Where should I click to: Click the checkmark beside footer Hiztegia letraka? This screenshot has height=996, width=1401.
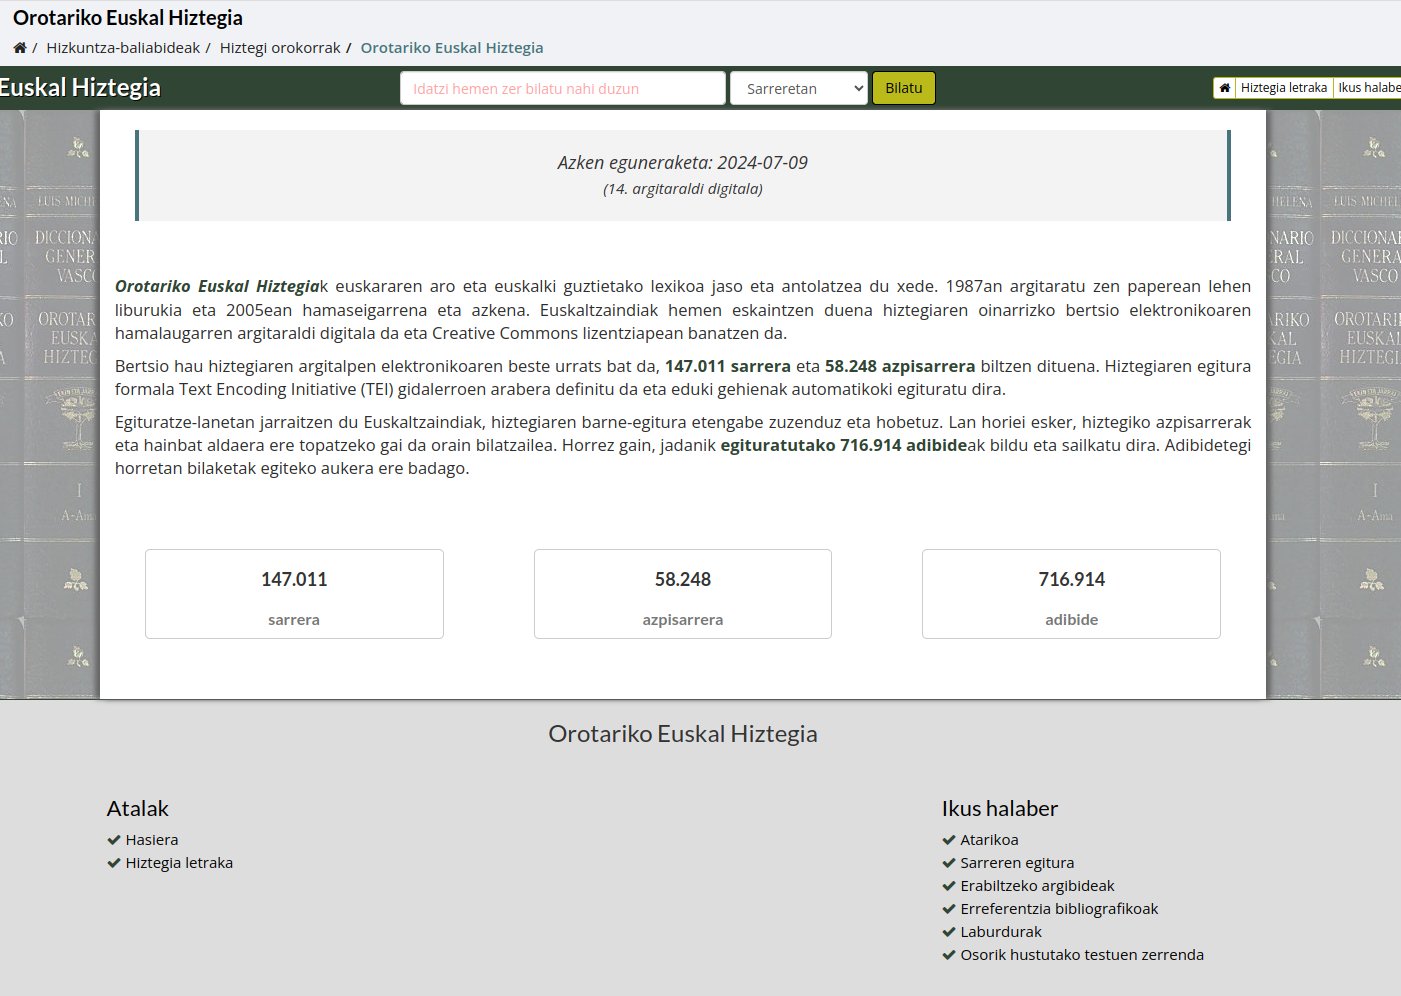click(114, 863)
